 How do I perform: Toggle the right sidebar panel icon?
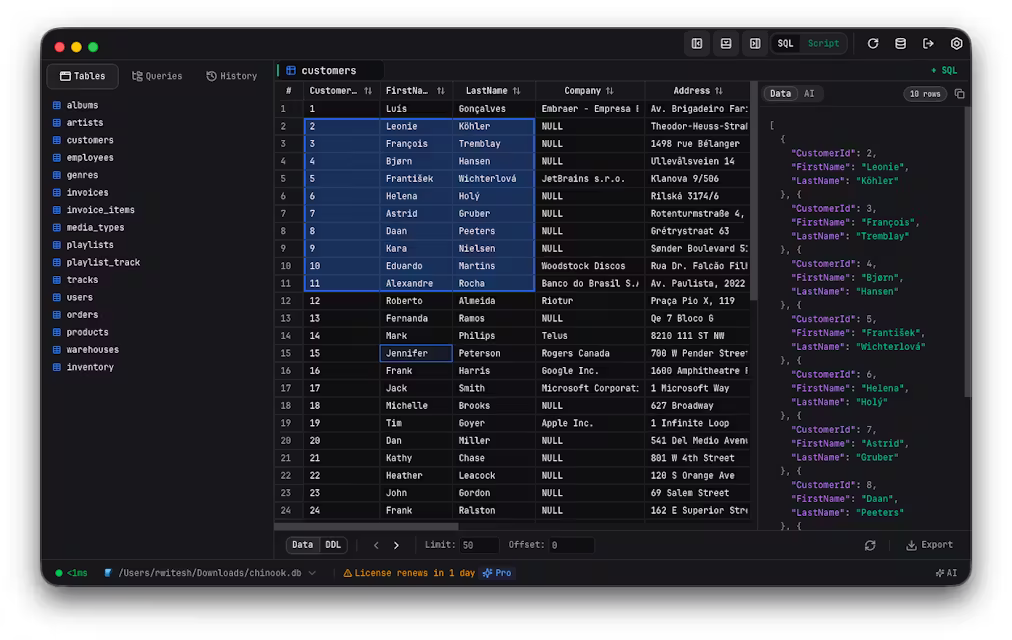754,44
